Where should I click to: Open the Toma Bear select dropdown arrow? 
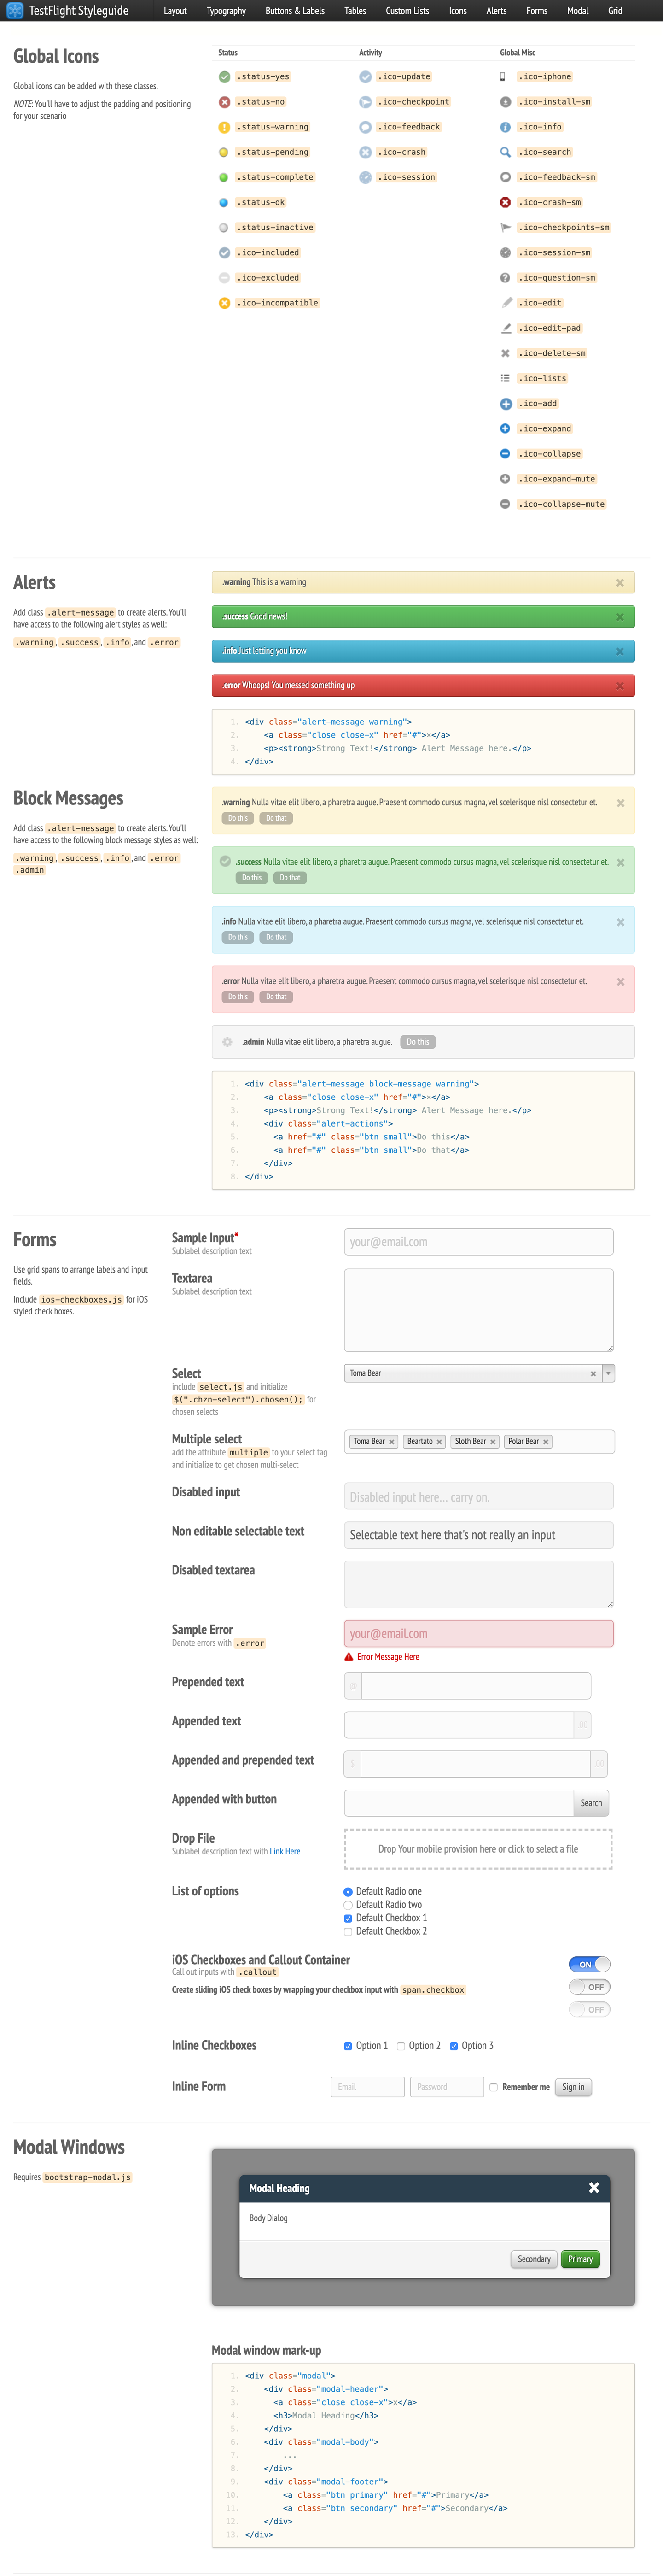tap(608, 1373)
